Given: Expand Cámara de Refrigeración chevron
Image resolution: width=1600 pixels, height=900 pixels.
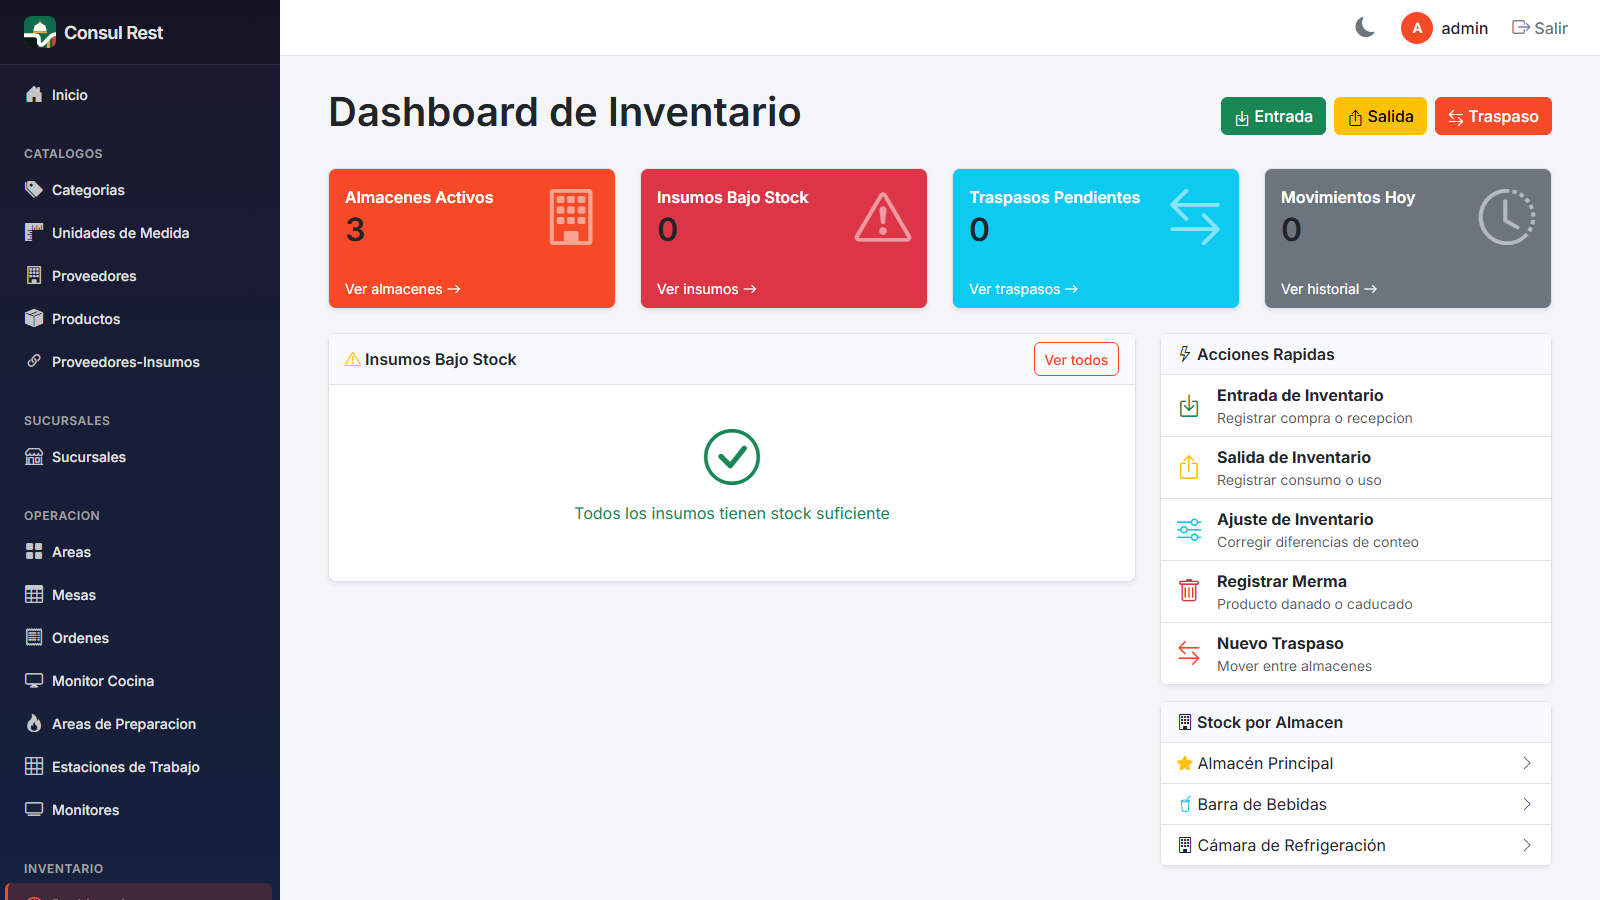Looking at the screenshot, I should pyautogui.click(x=1527, y=845).
